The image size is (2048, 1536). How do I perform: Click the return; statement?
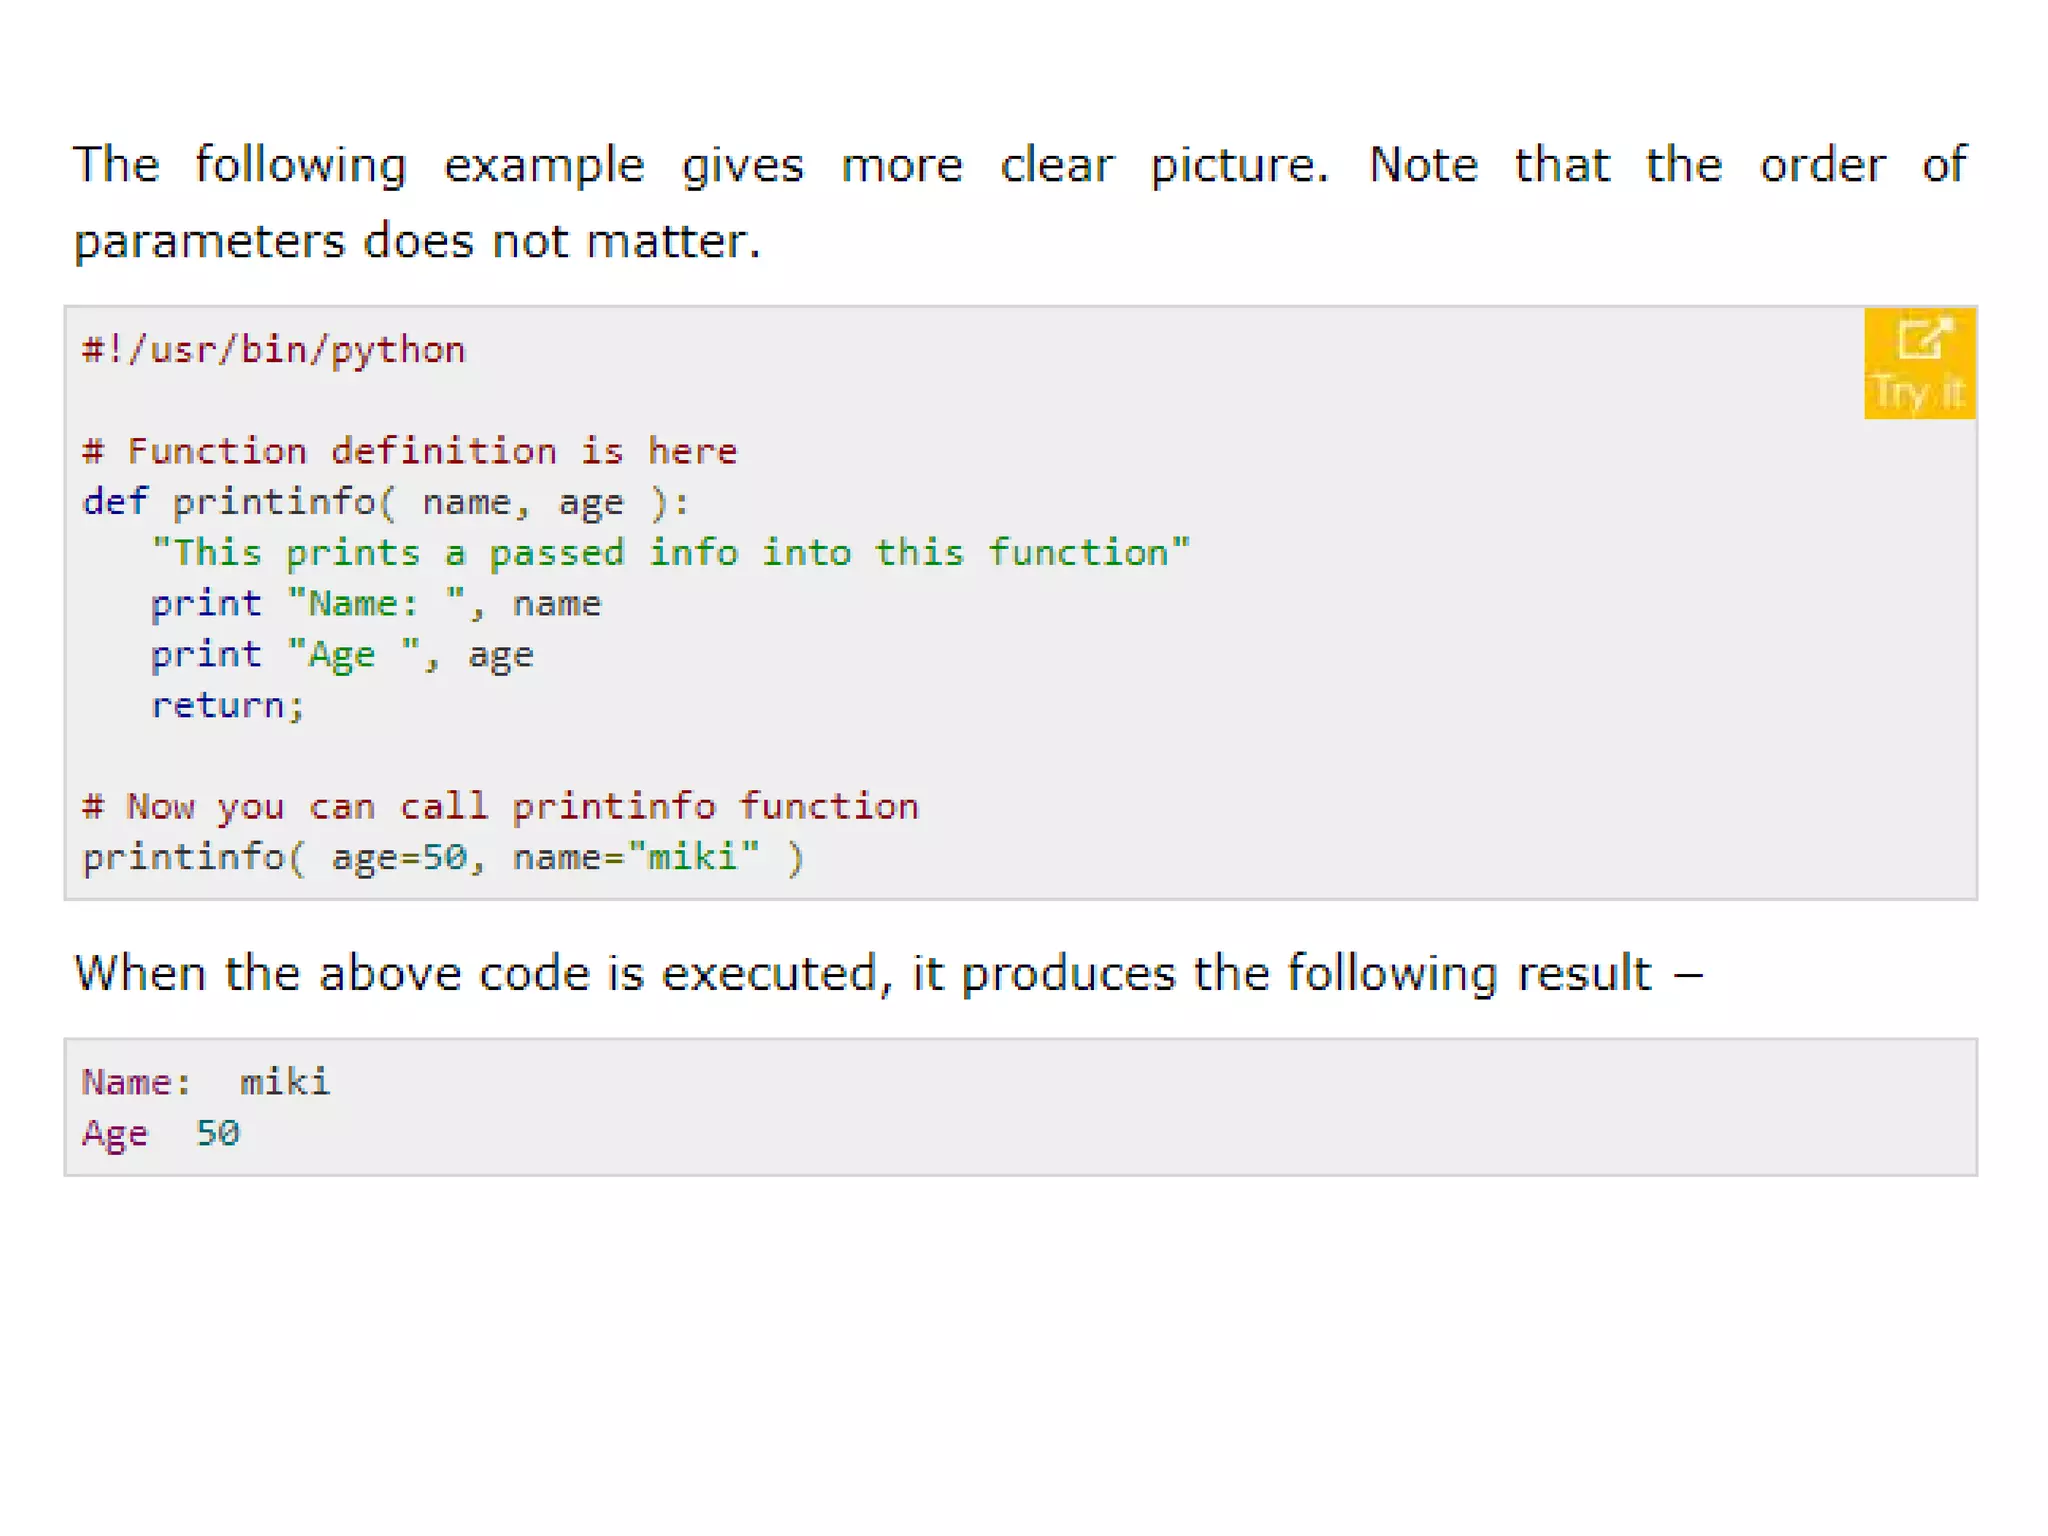[x=227, y=706]
